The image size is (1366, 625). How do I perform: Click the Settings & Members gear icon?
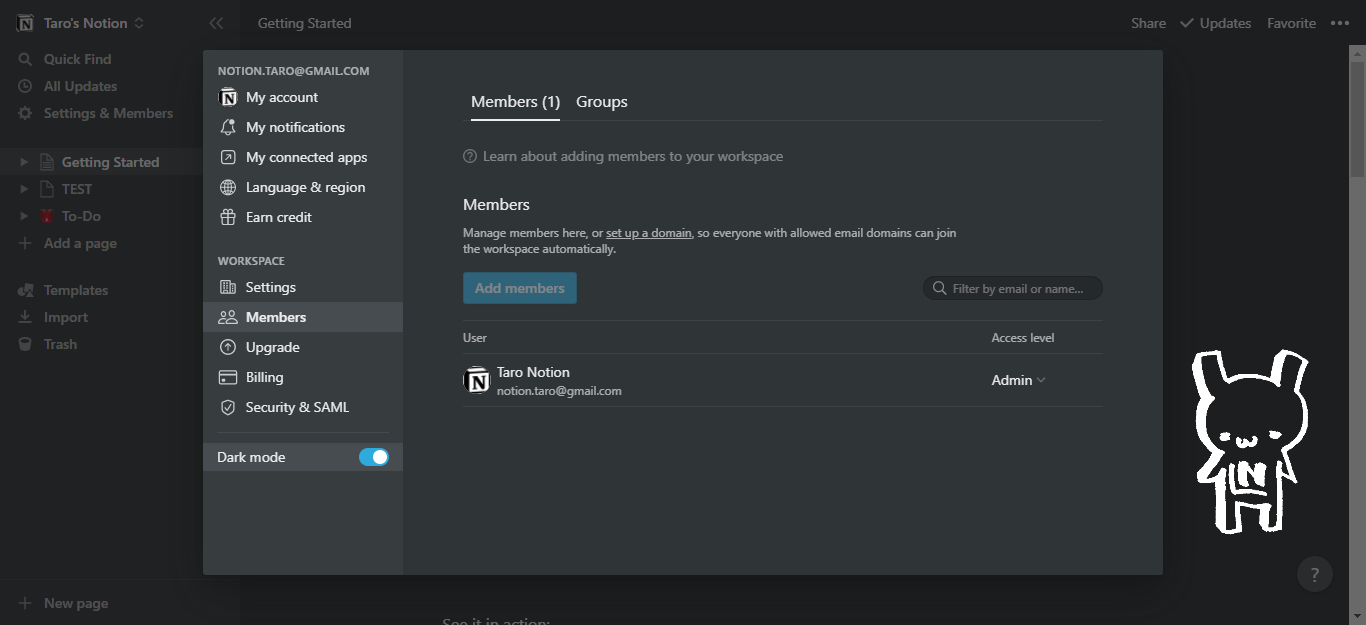coord(25,113)
